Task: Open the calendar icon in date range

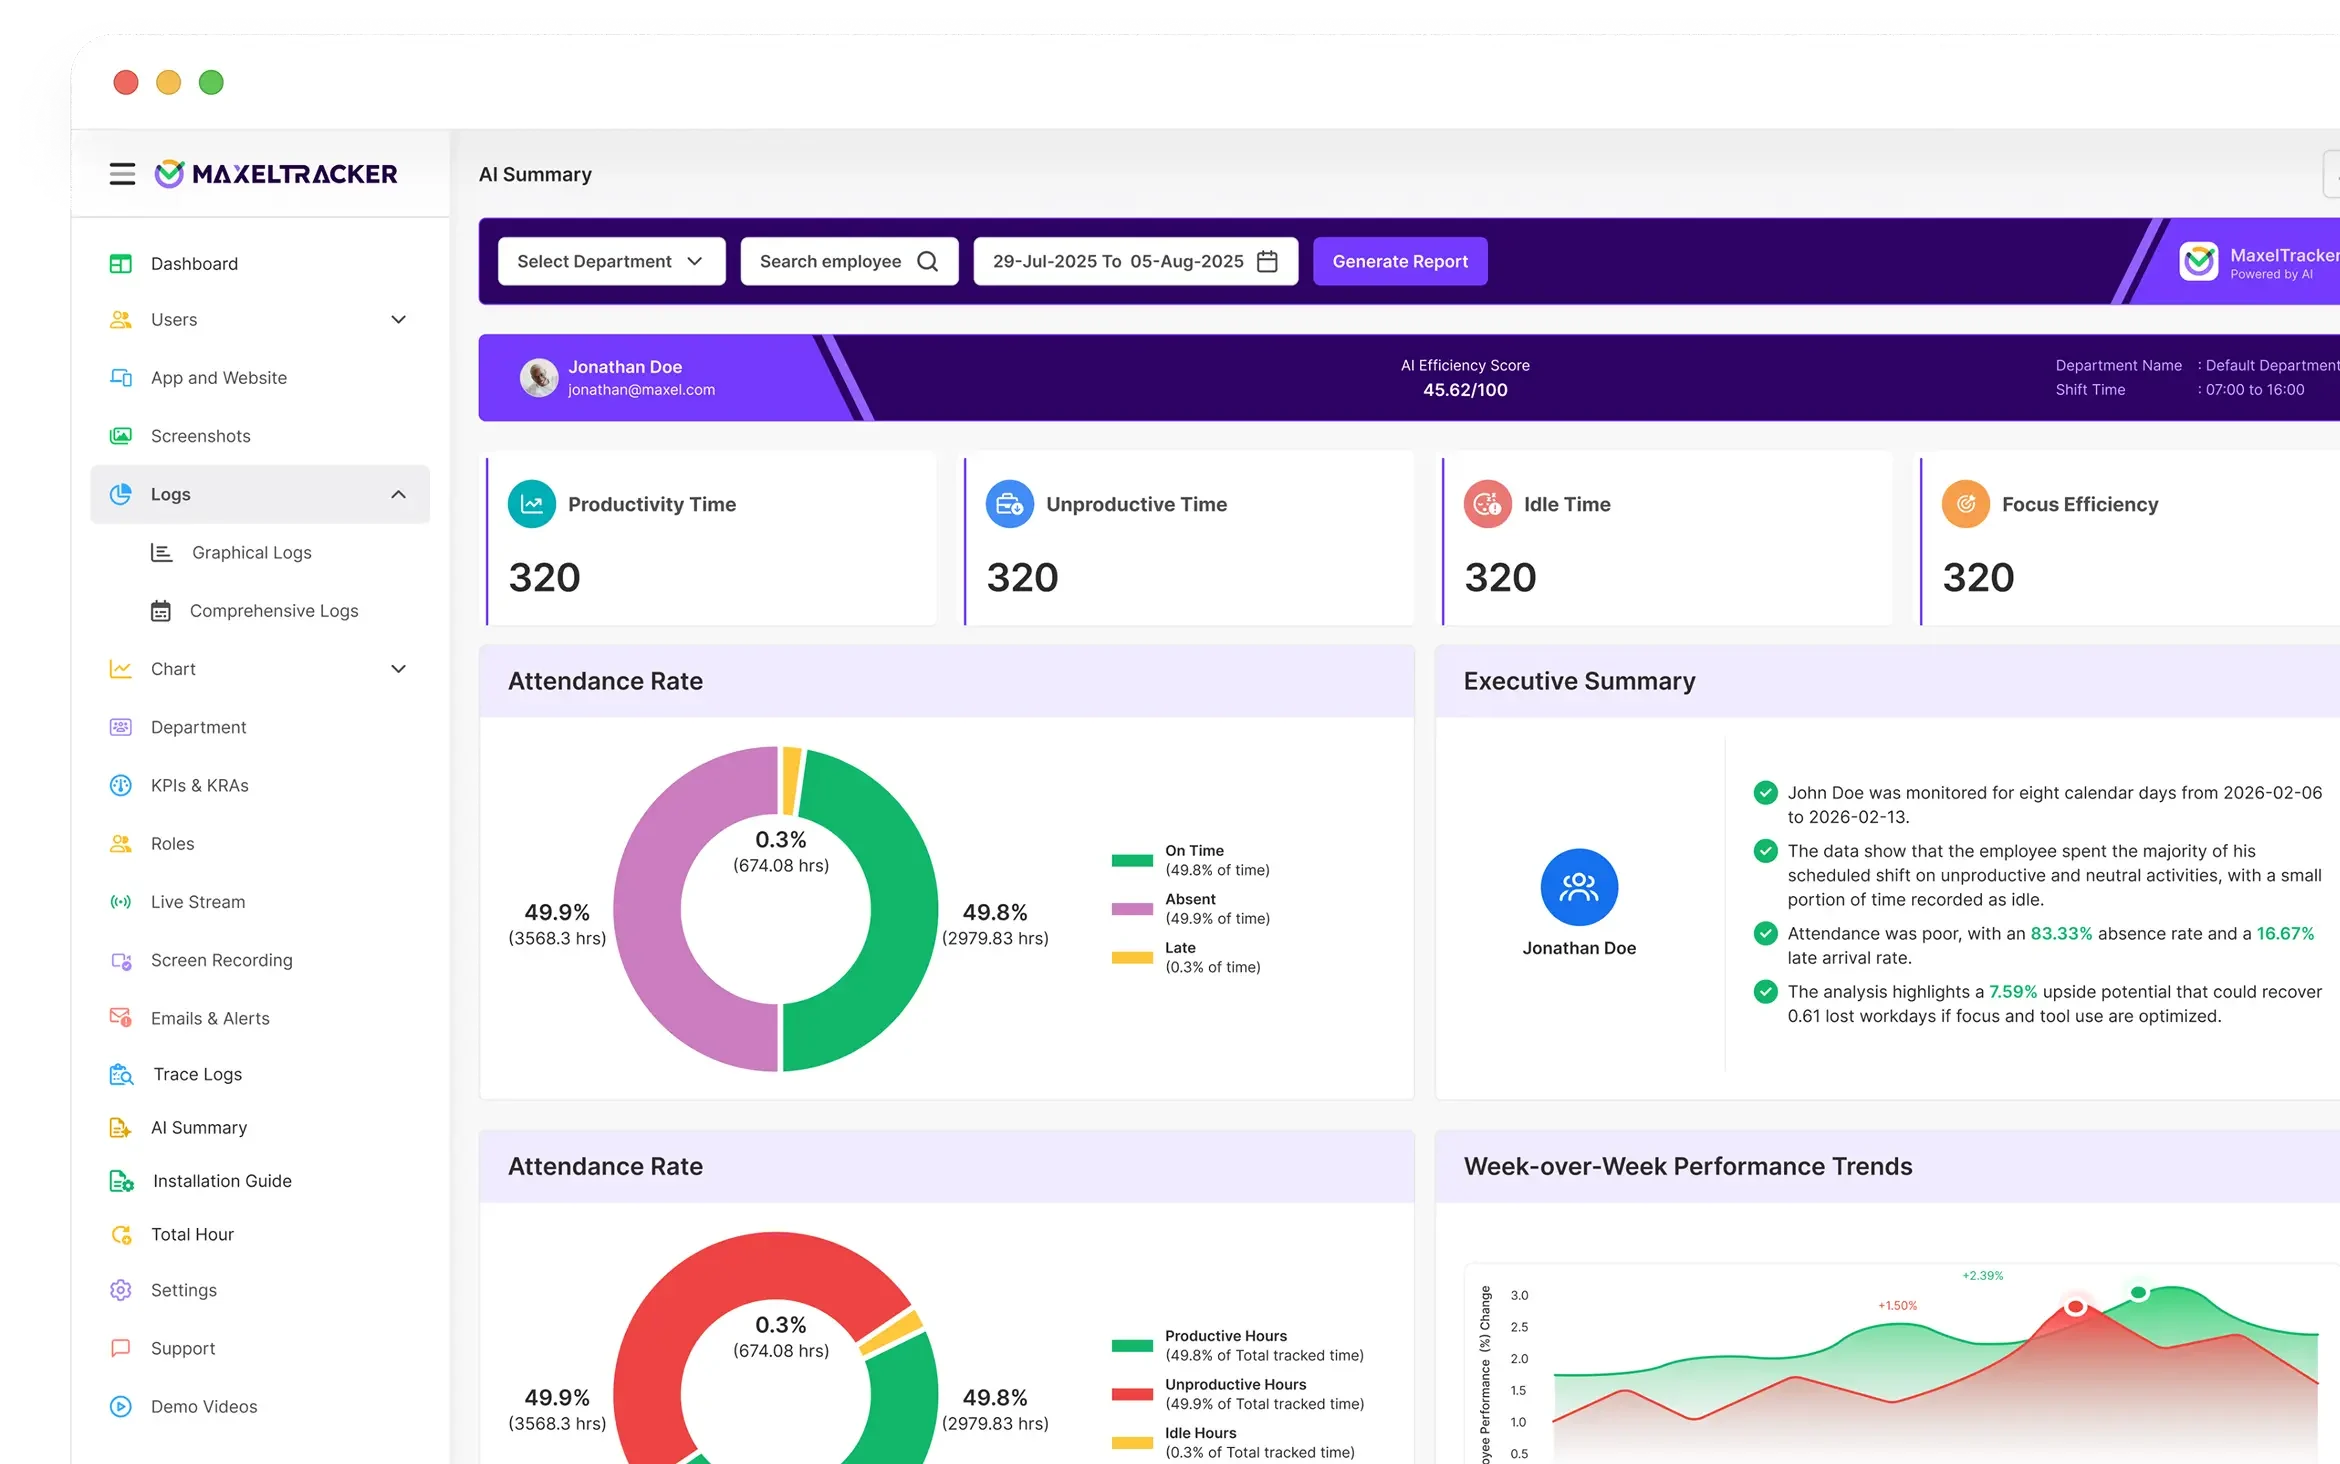Action: point(1267,261)
